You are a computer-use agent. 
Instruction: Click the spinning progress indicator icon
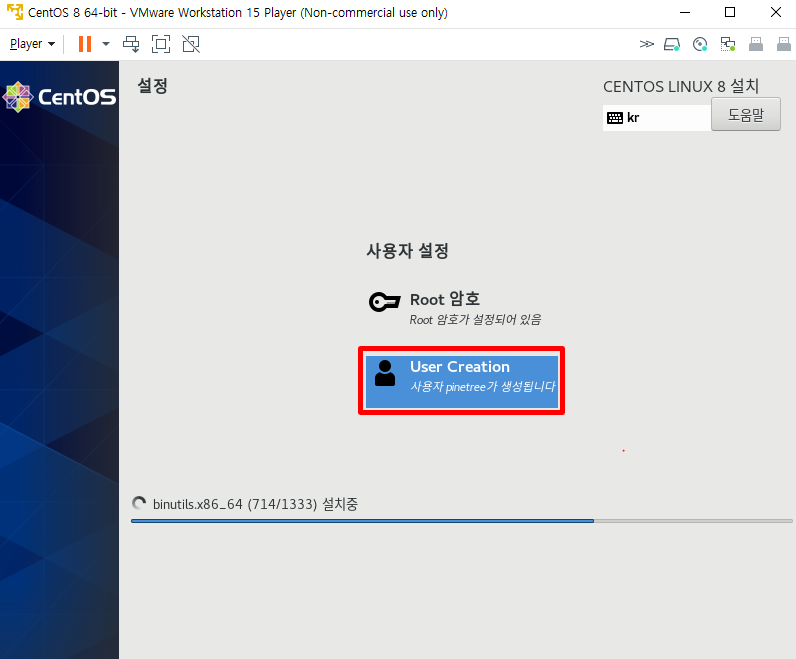pos(139,504)
